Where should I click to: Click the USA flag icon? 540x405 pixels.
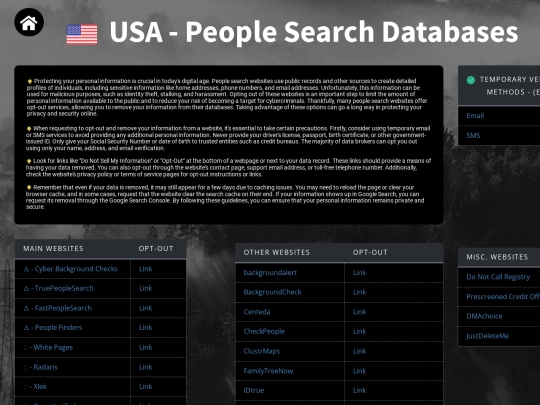(x=82, y=34)
